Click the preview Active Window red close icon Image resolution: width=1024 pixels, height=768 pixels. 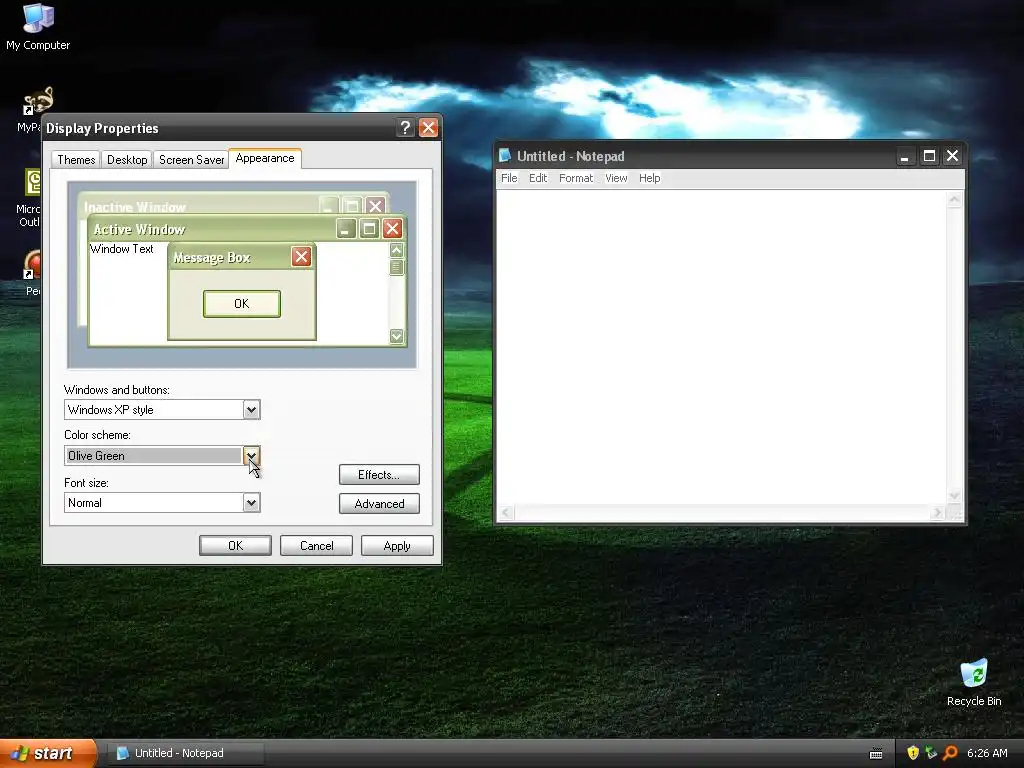pos(392,229)
